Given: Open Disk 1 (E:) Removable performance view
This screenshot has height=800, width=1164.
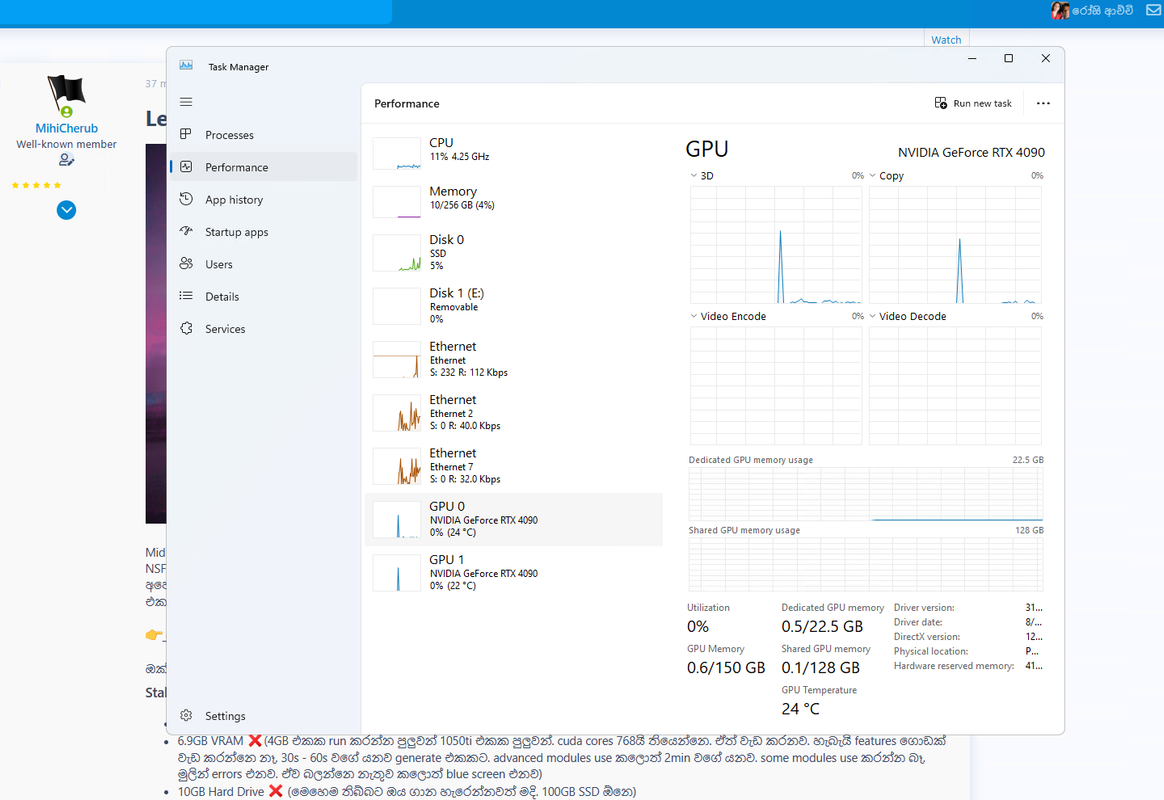Looking at the screenshot, I should (x=514, y=306).
